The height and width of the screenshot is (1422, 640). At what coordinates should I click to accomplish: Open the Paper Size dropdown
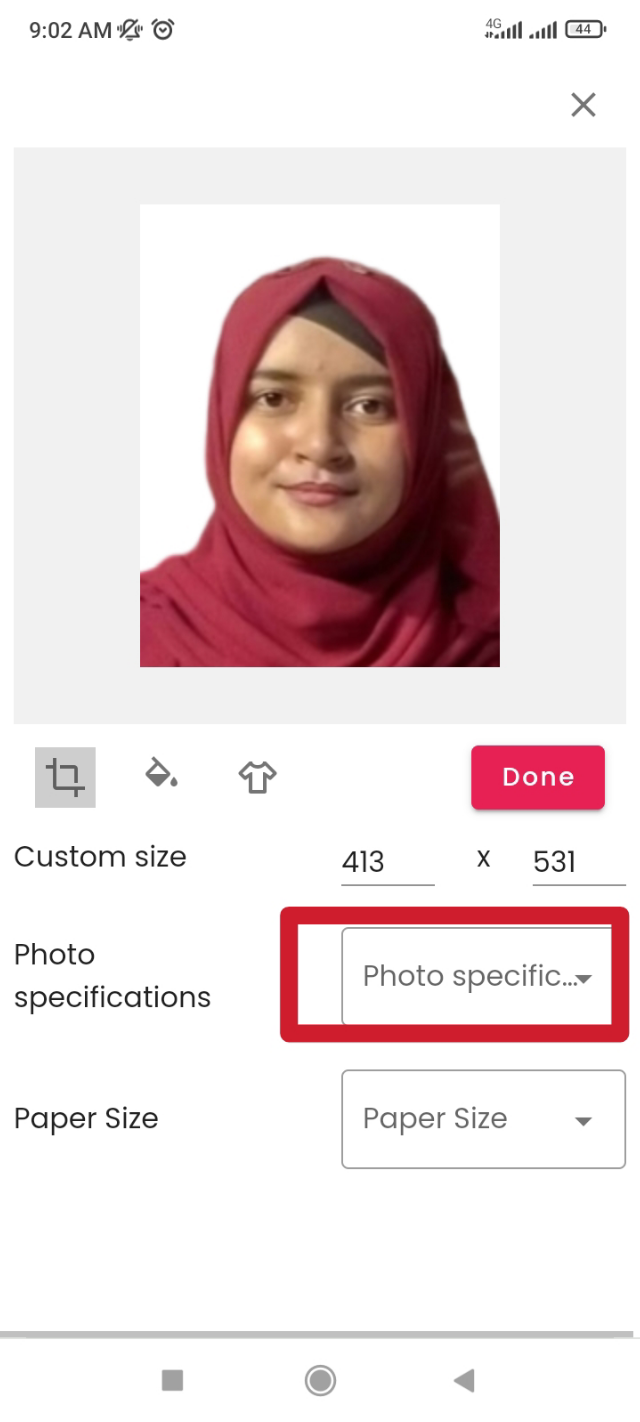pyautogui.click(x=483, y=1119)
